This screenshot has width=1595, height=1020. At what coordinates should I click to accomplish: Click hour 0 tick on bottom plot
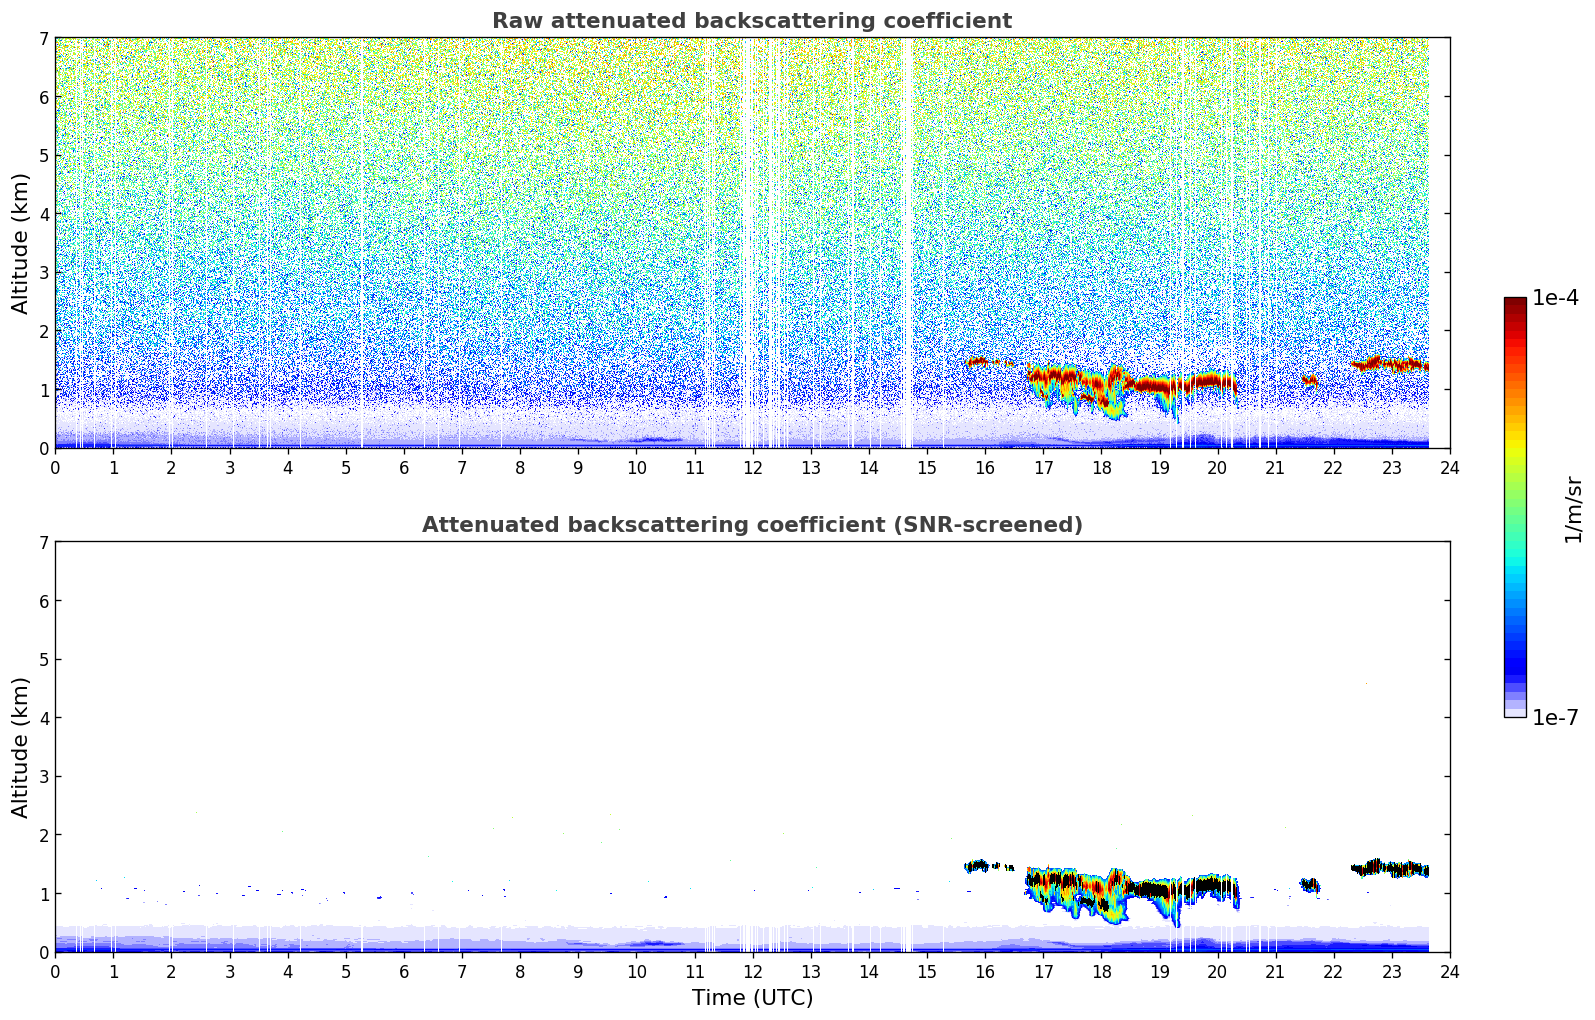(55, 971)
